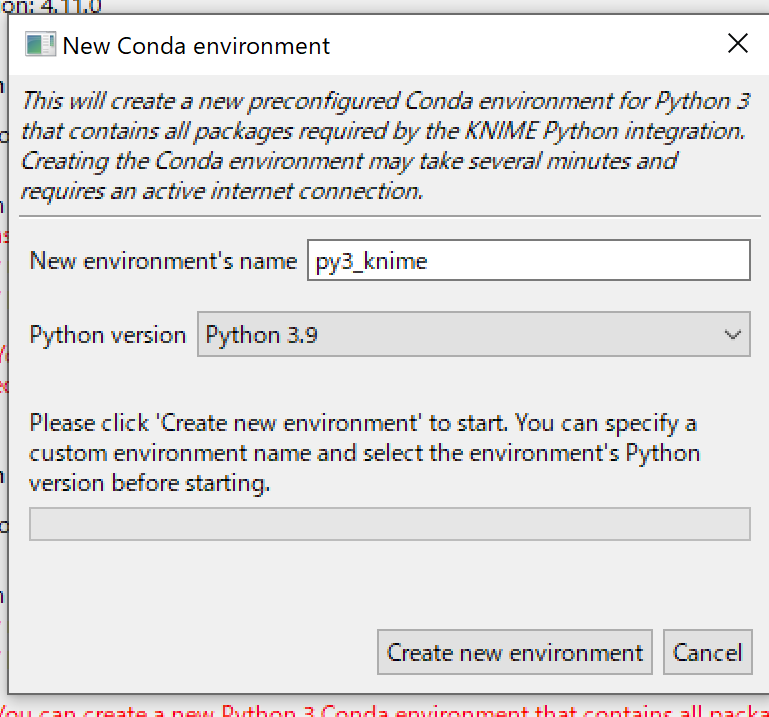769x717 pixels.
Task: Click the 'New Conda environment' title text
Action: tap(196, 46)
